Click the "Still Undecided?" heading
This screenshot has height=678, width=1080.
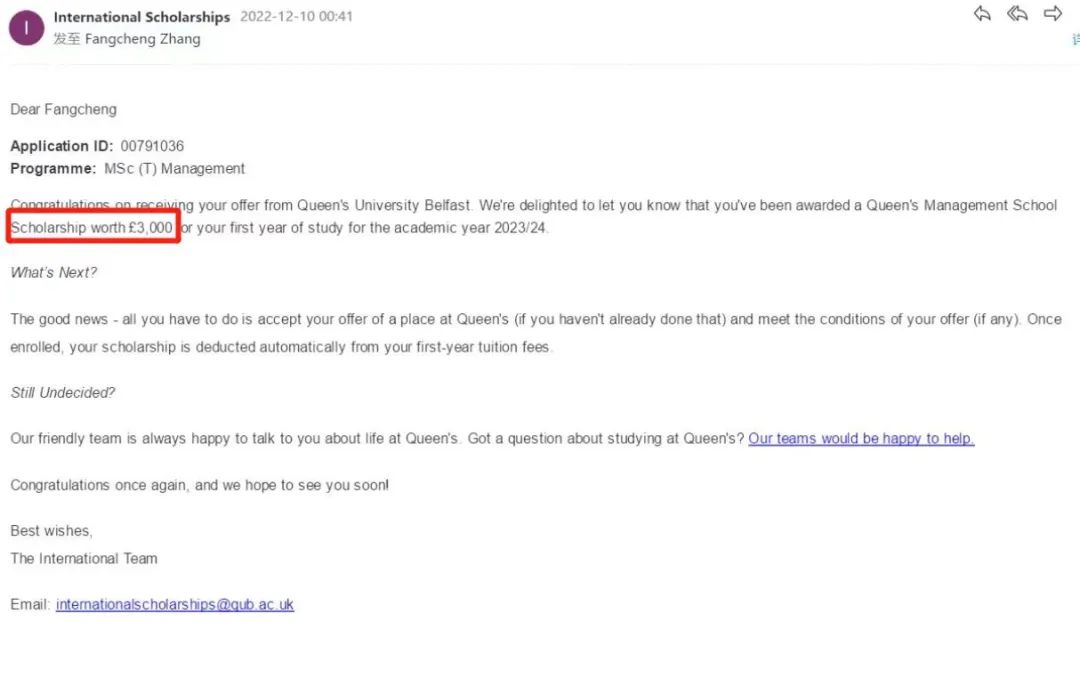coord(63,392)
